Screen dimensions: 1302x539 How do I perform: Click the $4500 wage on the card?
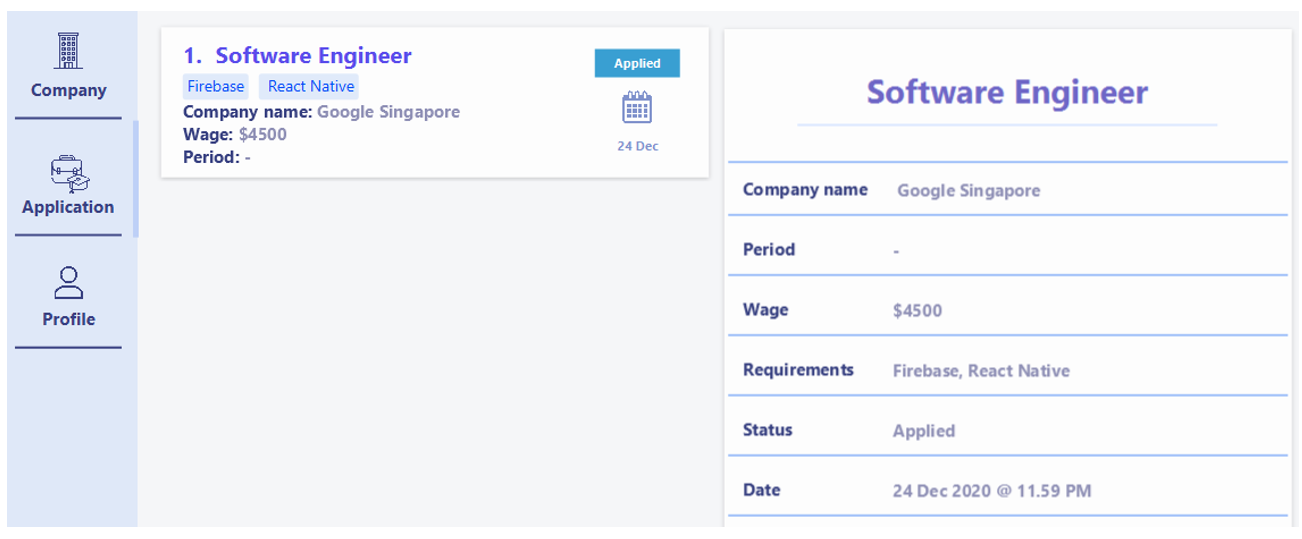coord(263,134)
